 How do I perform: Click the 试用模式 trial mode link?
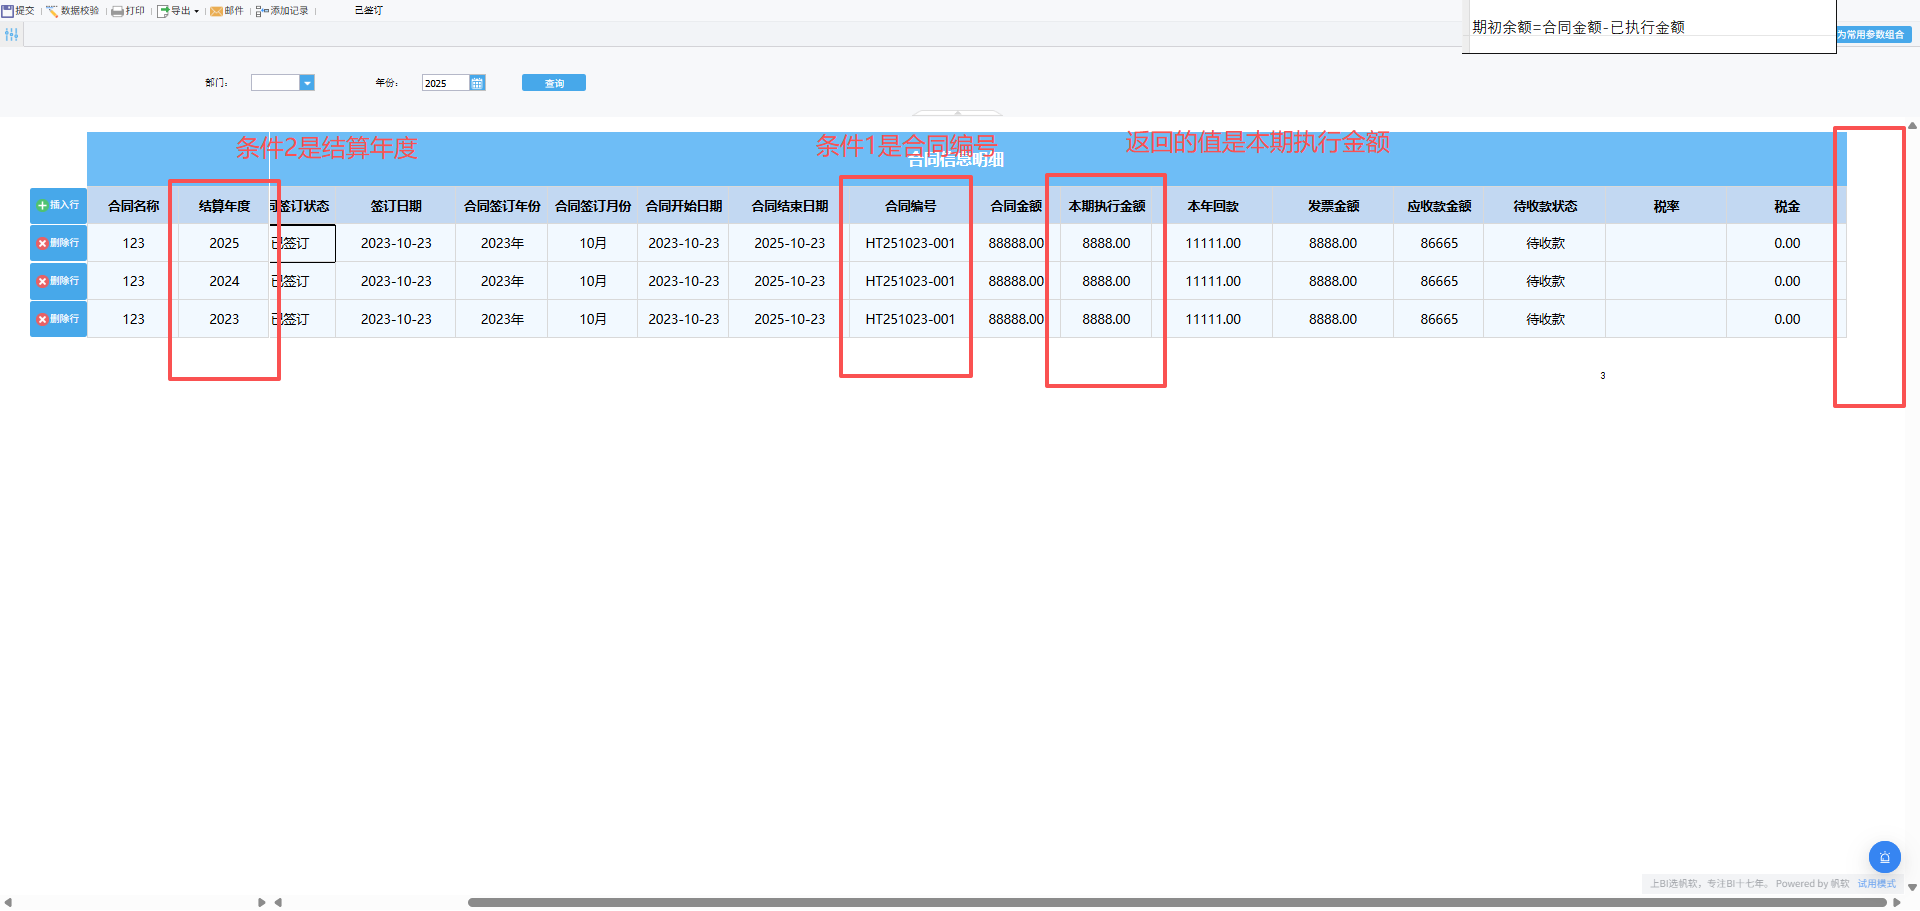(x=1876, y=884)
